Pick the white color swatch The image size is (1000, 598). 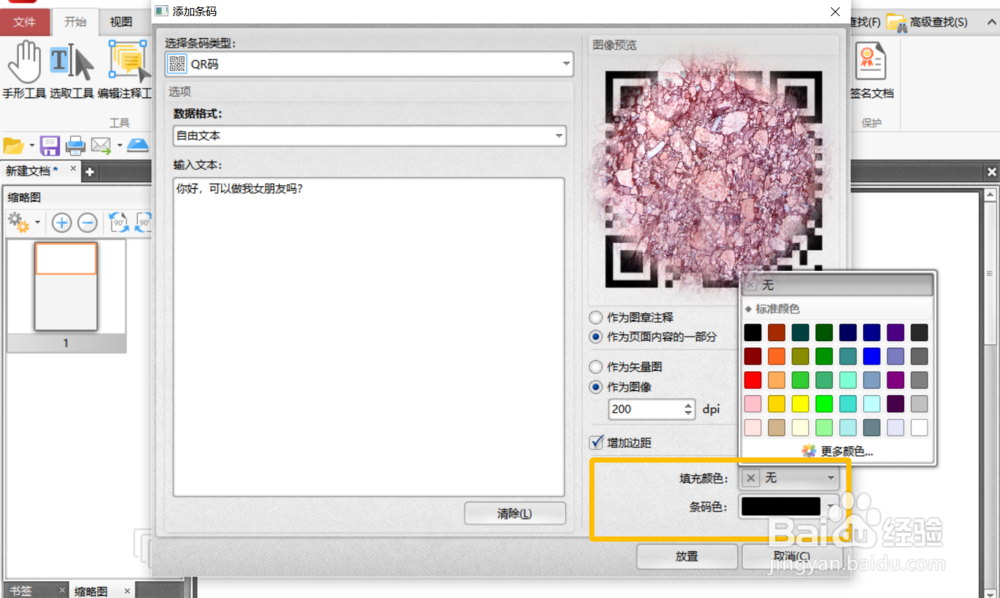(x=919, y=427)
